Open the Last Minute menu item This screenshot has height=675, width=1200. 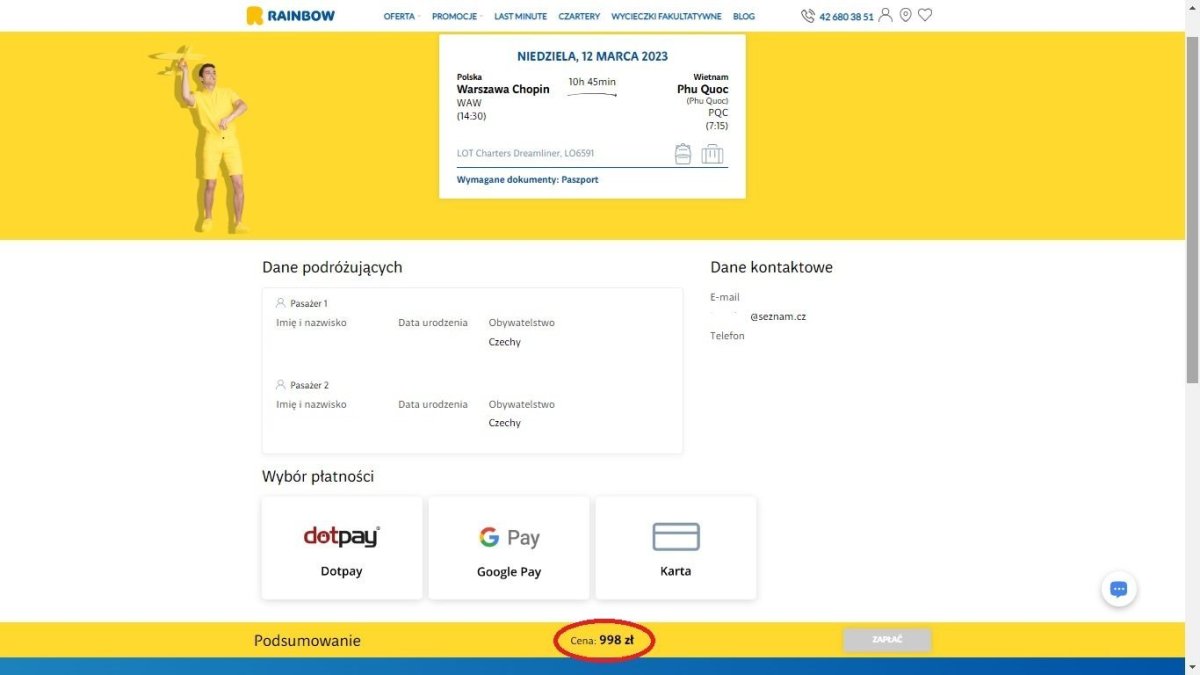(x=520, y=17)
